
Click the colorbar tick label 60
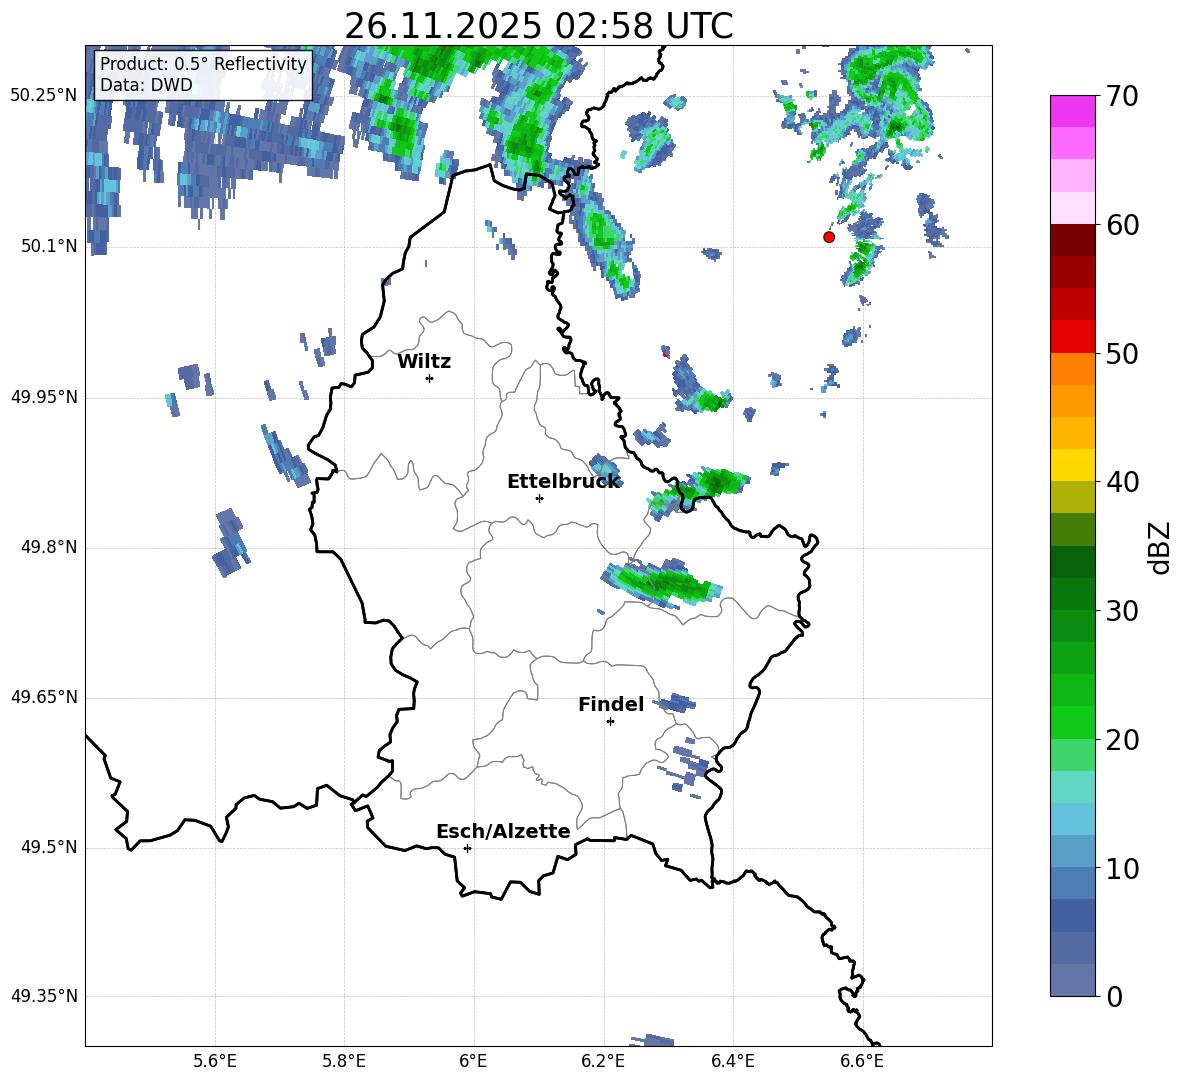[1122, 225]
